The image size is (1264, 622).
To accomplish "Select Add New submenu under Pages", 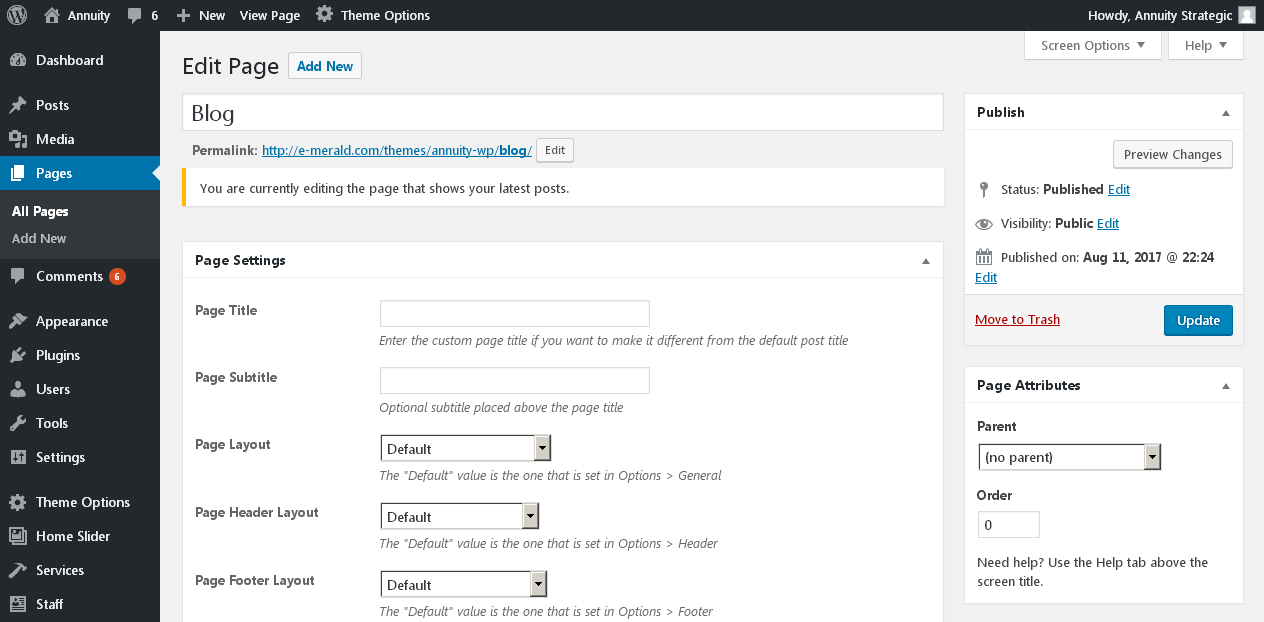I will click(39, 238).
